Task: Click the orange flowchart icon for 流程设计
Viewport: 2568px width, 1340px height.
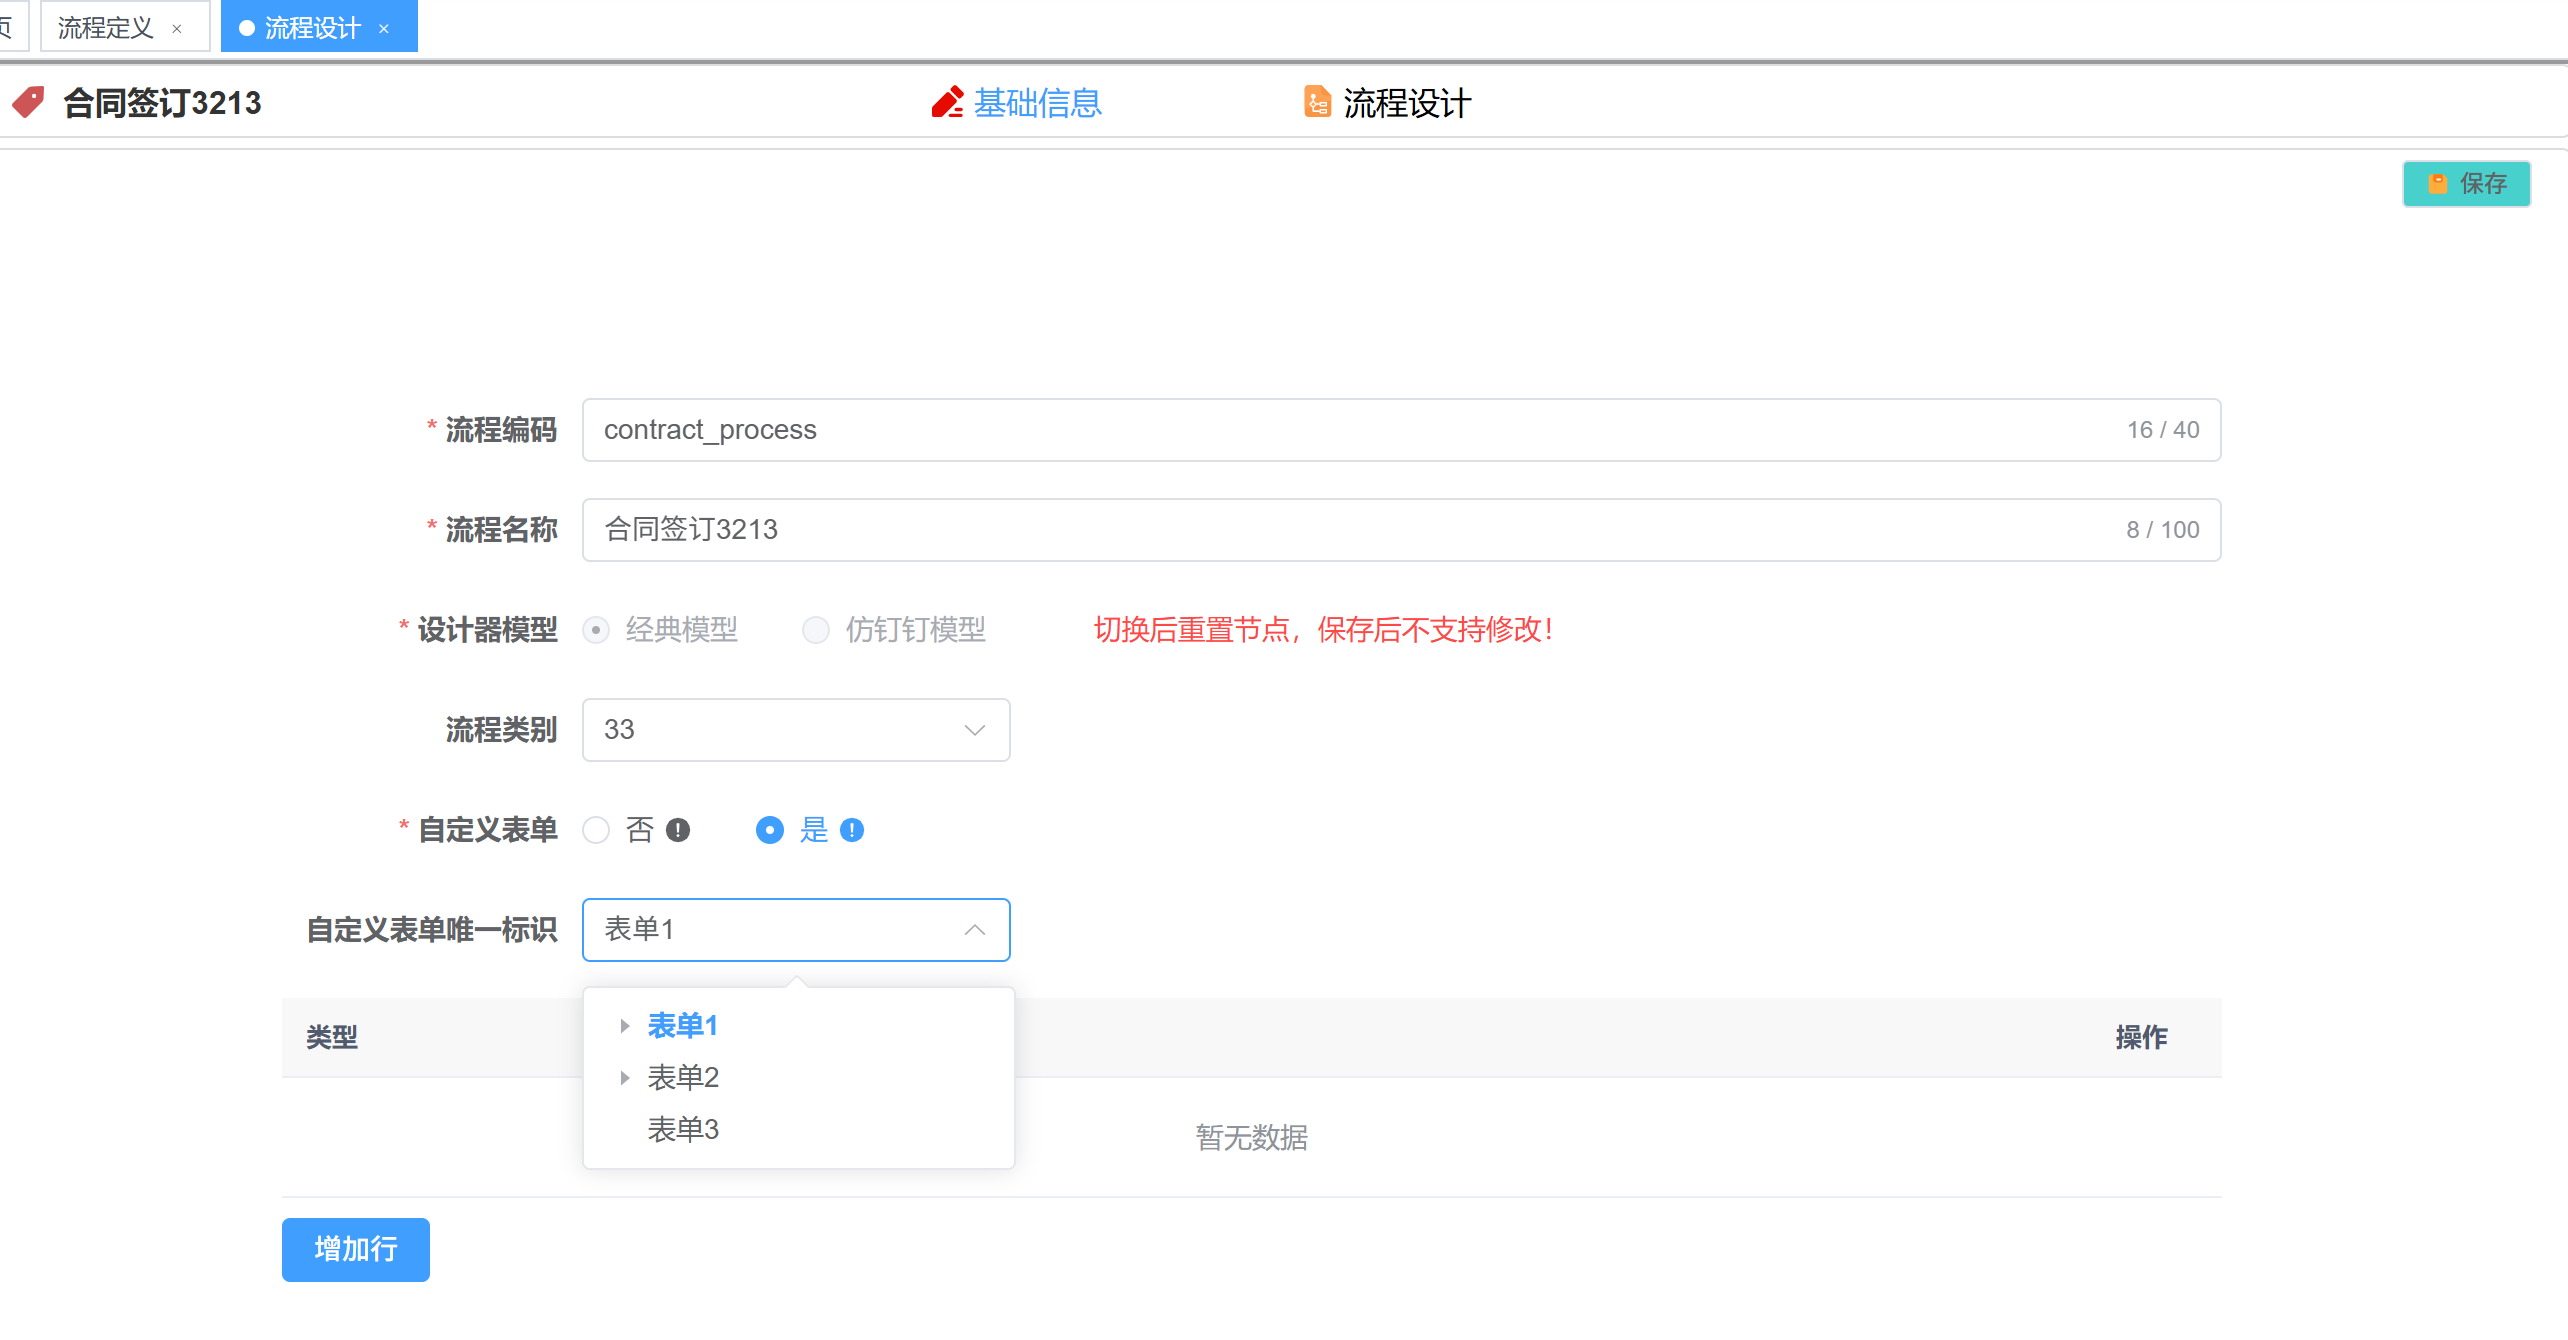Action: pos(1317,102)
